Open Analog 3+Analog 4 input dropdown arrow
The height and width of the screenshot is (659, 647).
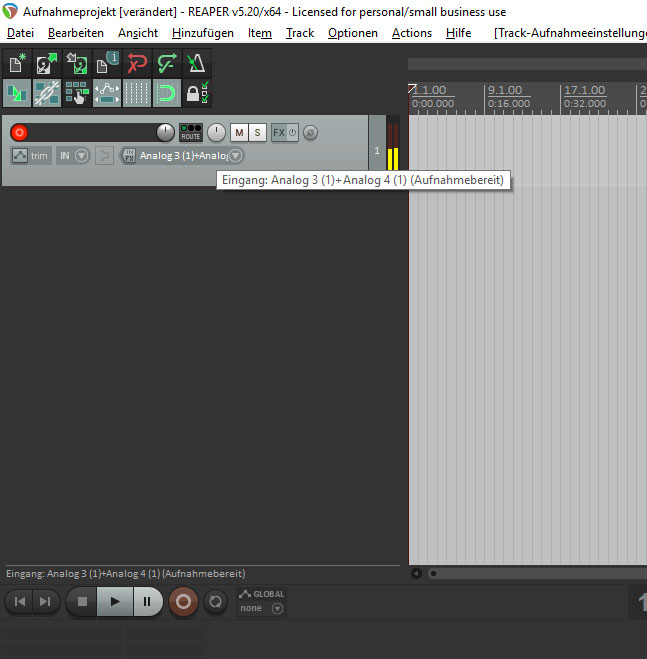pyautogui.click(x=236, y=156)
